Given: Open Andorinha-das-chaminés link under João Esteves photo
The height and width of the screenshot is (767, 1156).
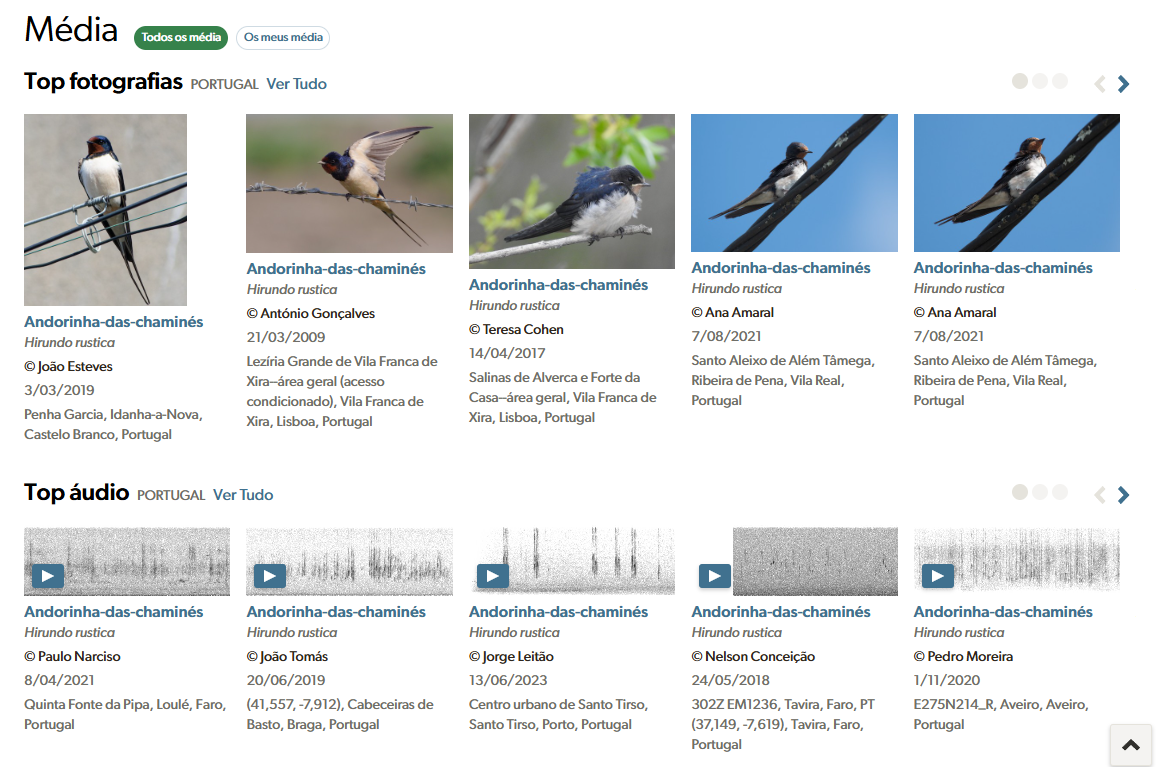Looking at the screenshot, I should (x=114, y=322).
